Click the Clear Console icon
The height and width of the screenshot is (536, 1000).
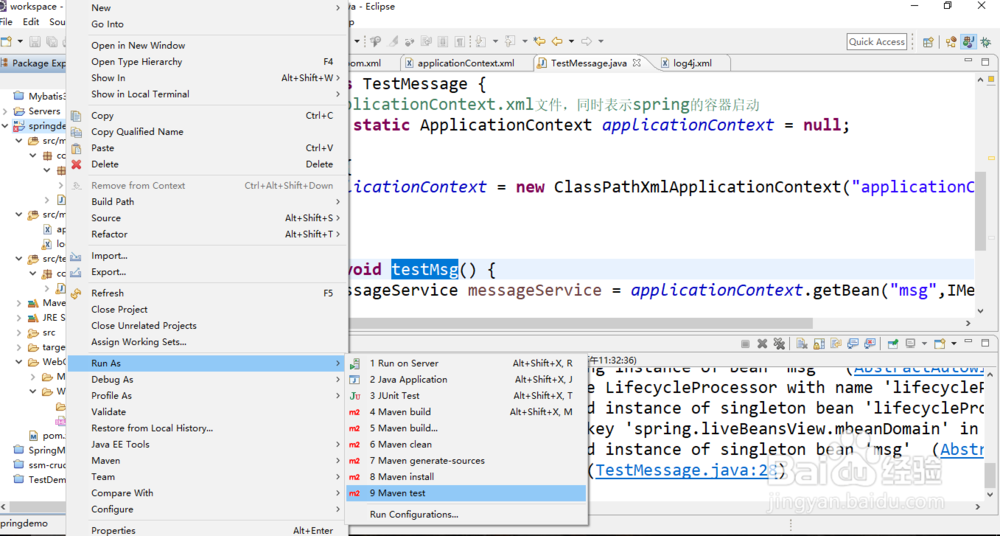coord(802,343)
